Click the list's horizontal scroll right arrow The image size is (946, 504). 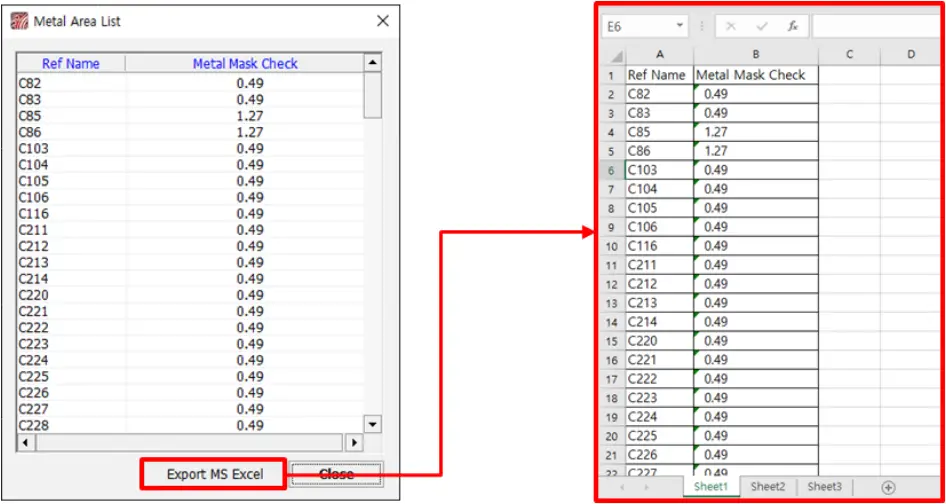(x=354, y=442)
